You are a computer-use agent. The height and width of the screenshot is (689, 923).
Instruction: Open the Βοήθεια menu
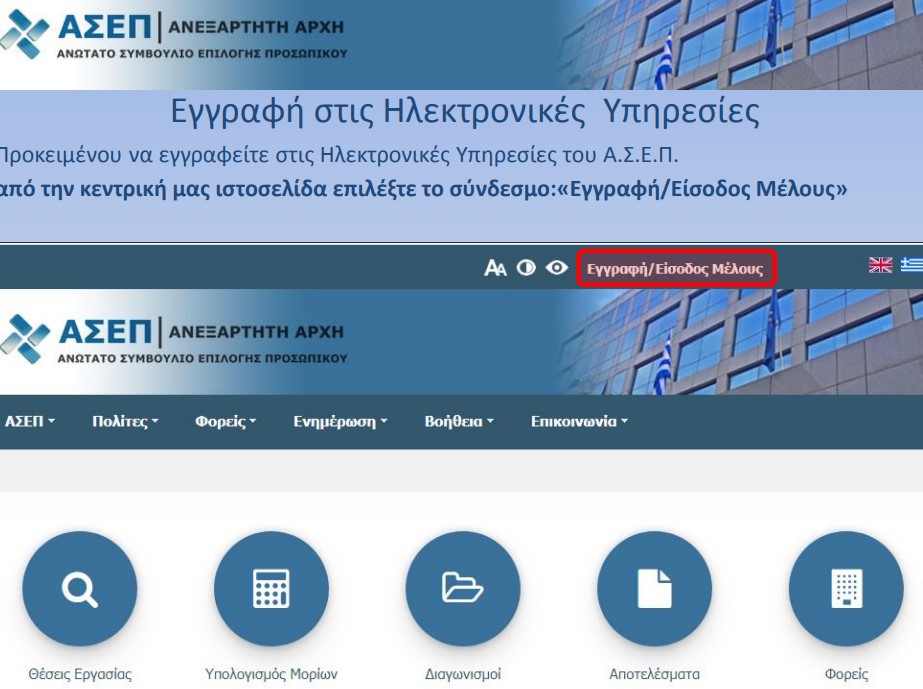point(459,422)
